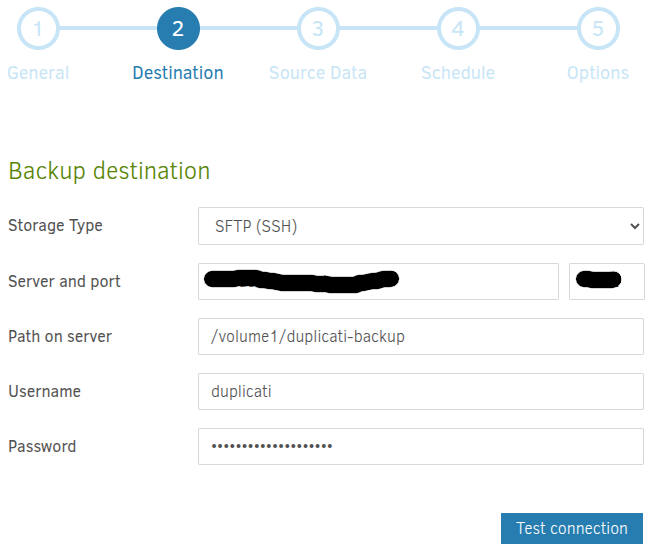
Task: Click the Destination step label
Action: (178, 73)
